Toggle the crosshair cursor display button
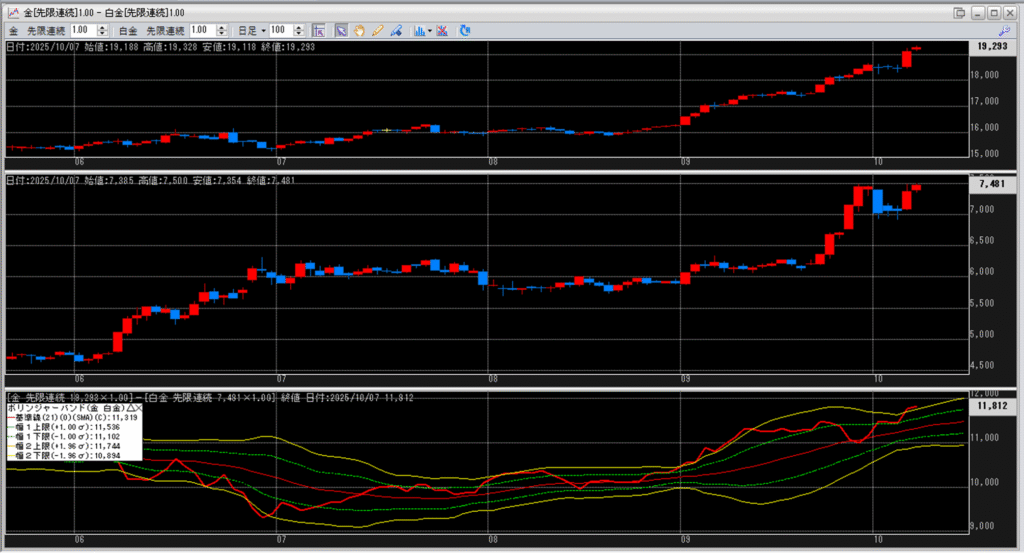This screenshot has height=553, width=1024. point(319,31)
